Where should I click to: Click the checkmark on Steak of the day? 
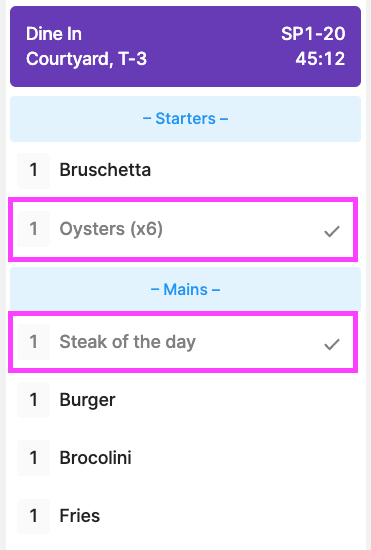click(332, 344)
